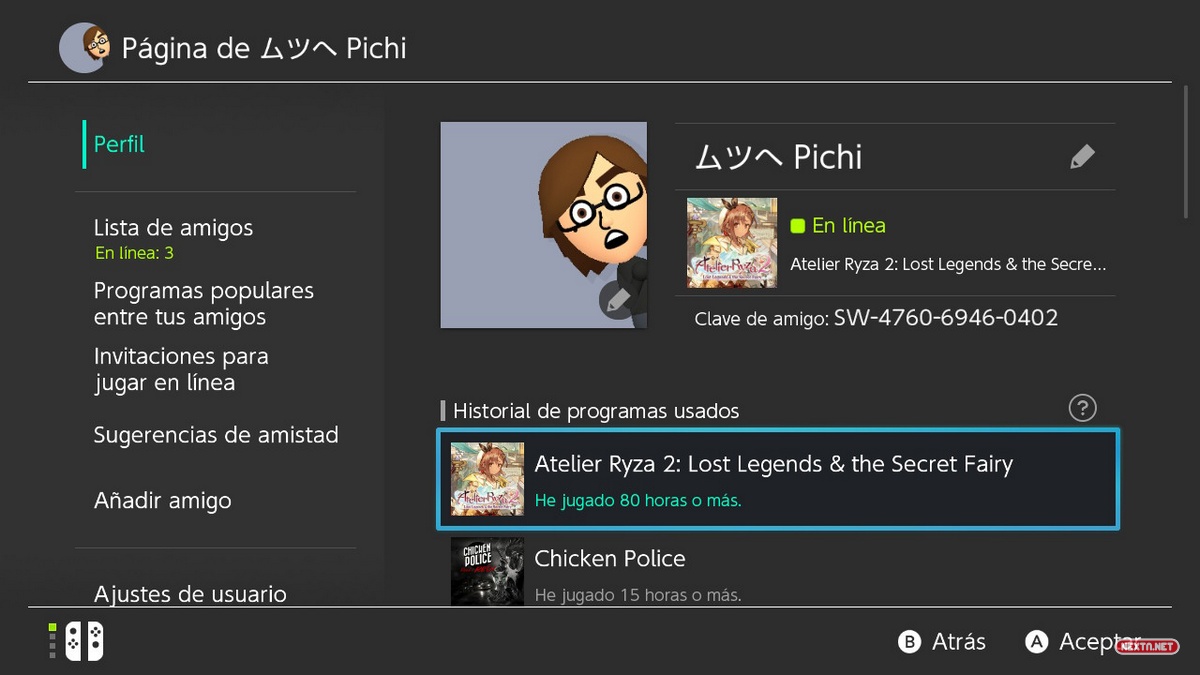Click the Joy-Con controller icon
Viewport: 1200px width, 675px height.
click(x=84, y=641)
